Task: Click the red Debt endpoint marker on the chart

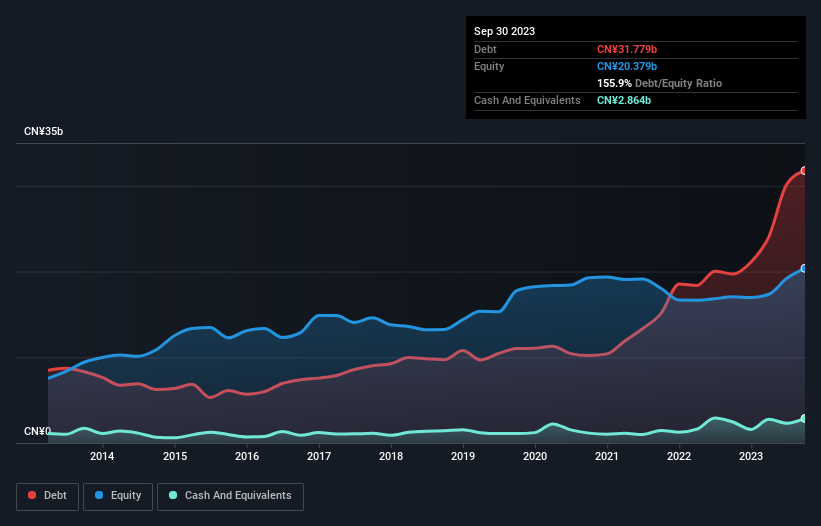Action: [x=803, y=171]
